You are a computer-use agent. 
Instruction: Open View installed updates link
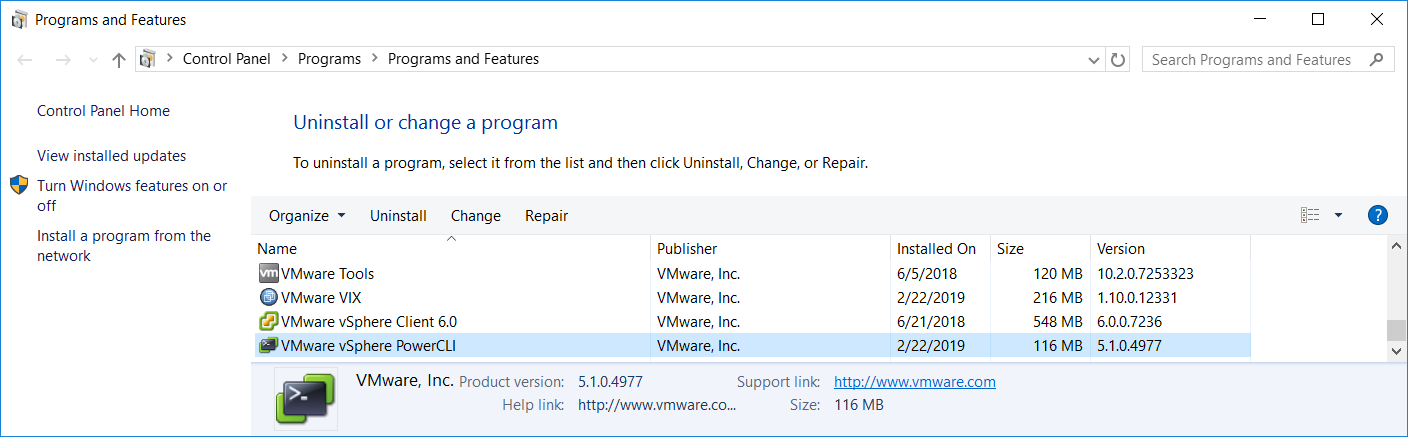[x=112, y=156]
